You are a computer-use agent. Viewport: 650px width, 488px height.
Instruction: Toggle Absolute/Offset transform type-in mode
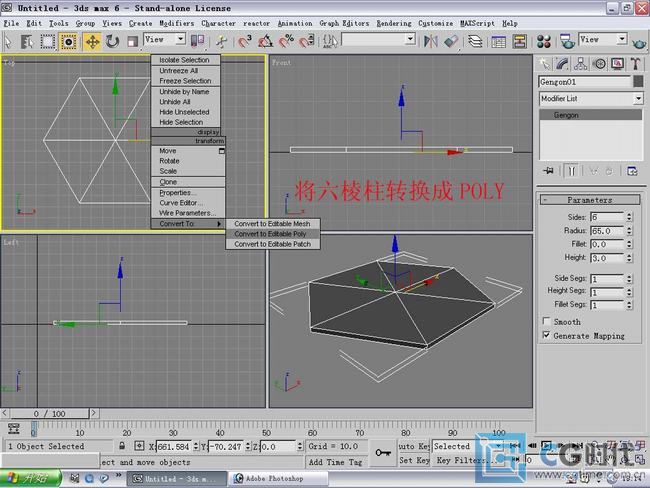pos(139,446)
